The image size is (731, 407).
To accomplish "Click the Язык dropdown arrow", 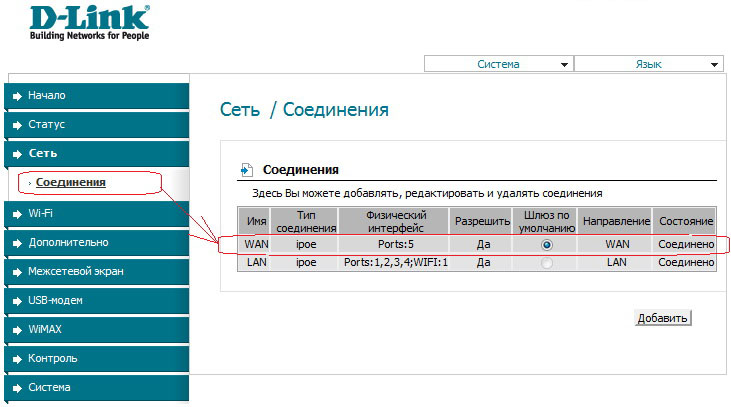I will [714, 65].
